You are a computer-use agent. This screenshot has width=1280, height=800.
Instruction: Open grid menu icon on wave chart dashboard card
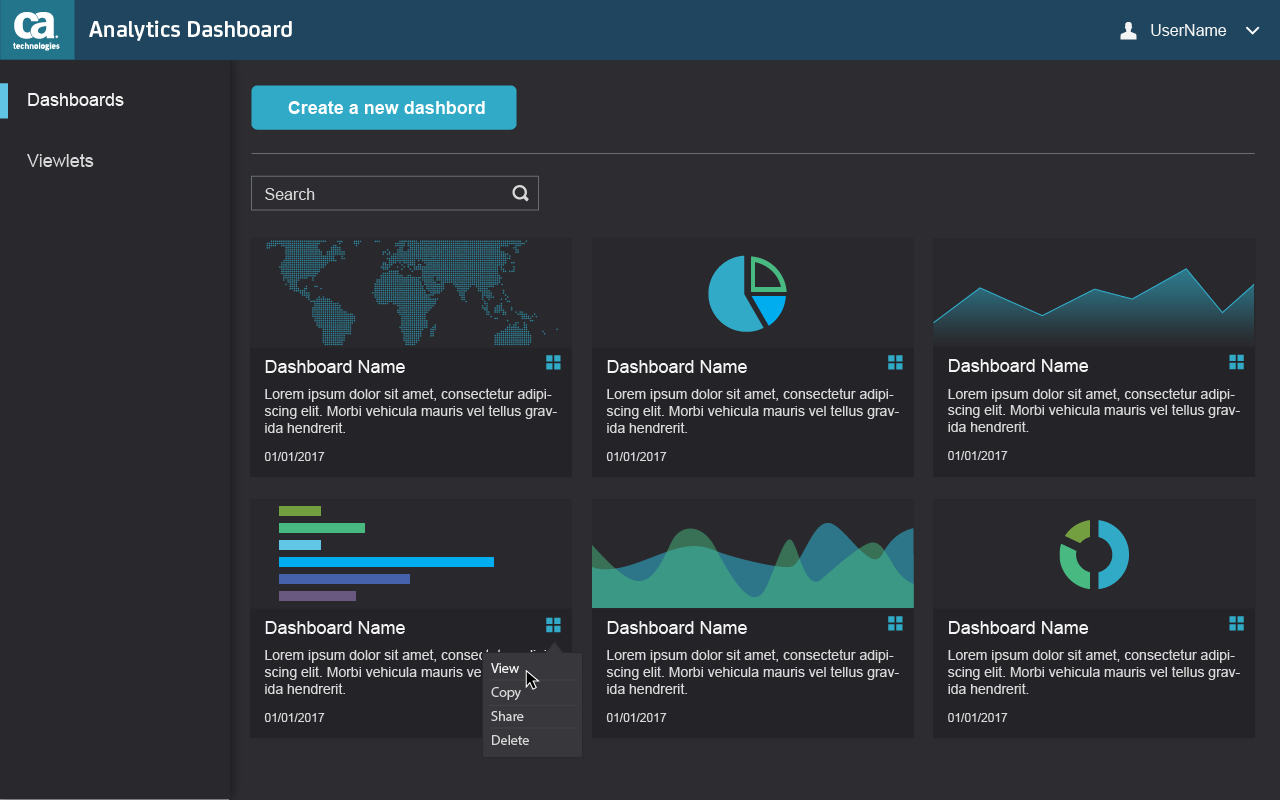pos(895,623)
